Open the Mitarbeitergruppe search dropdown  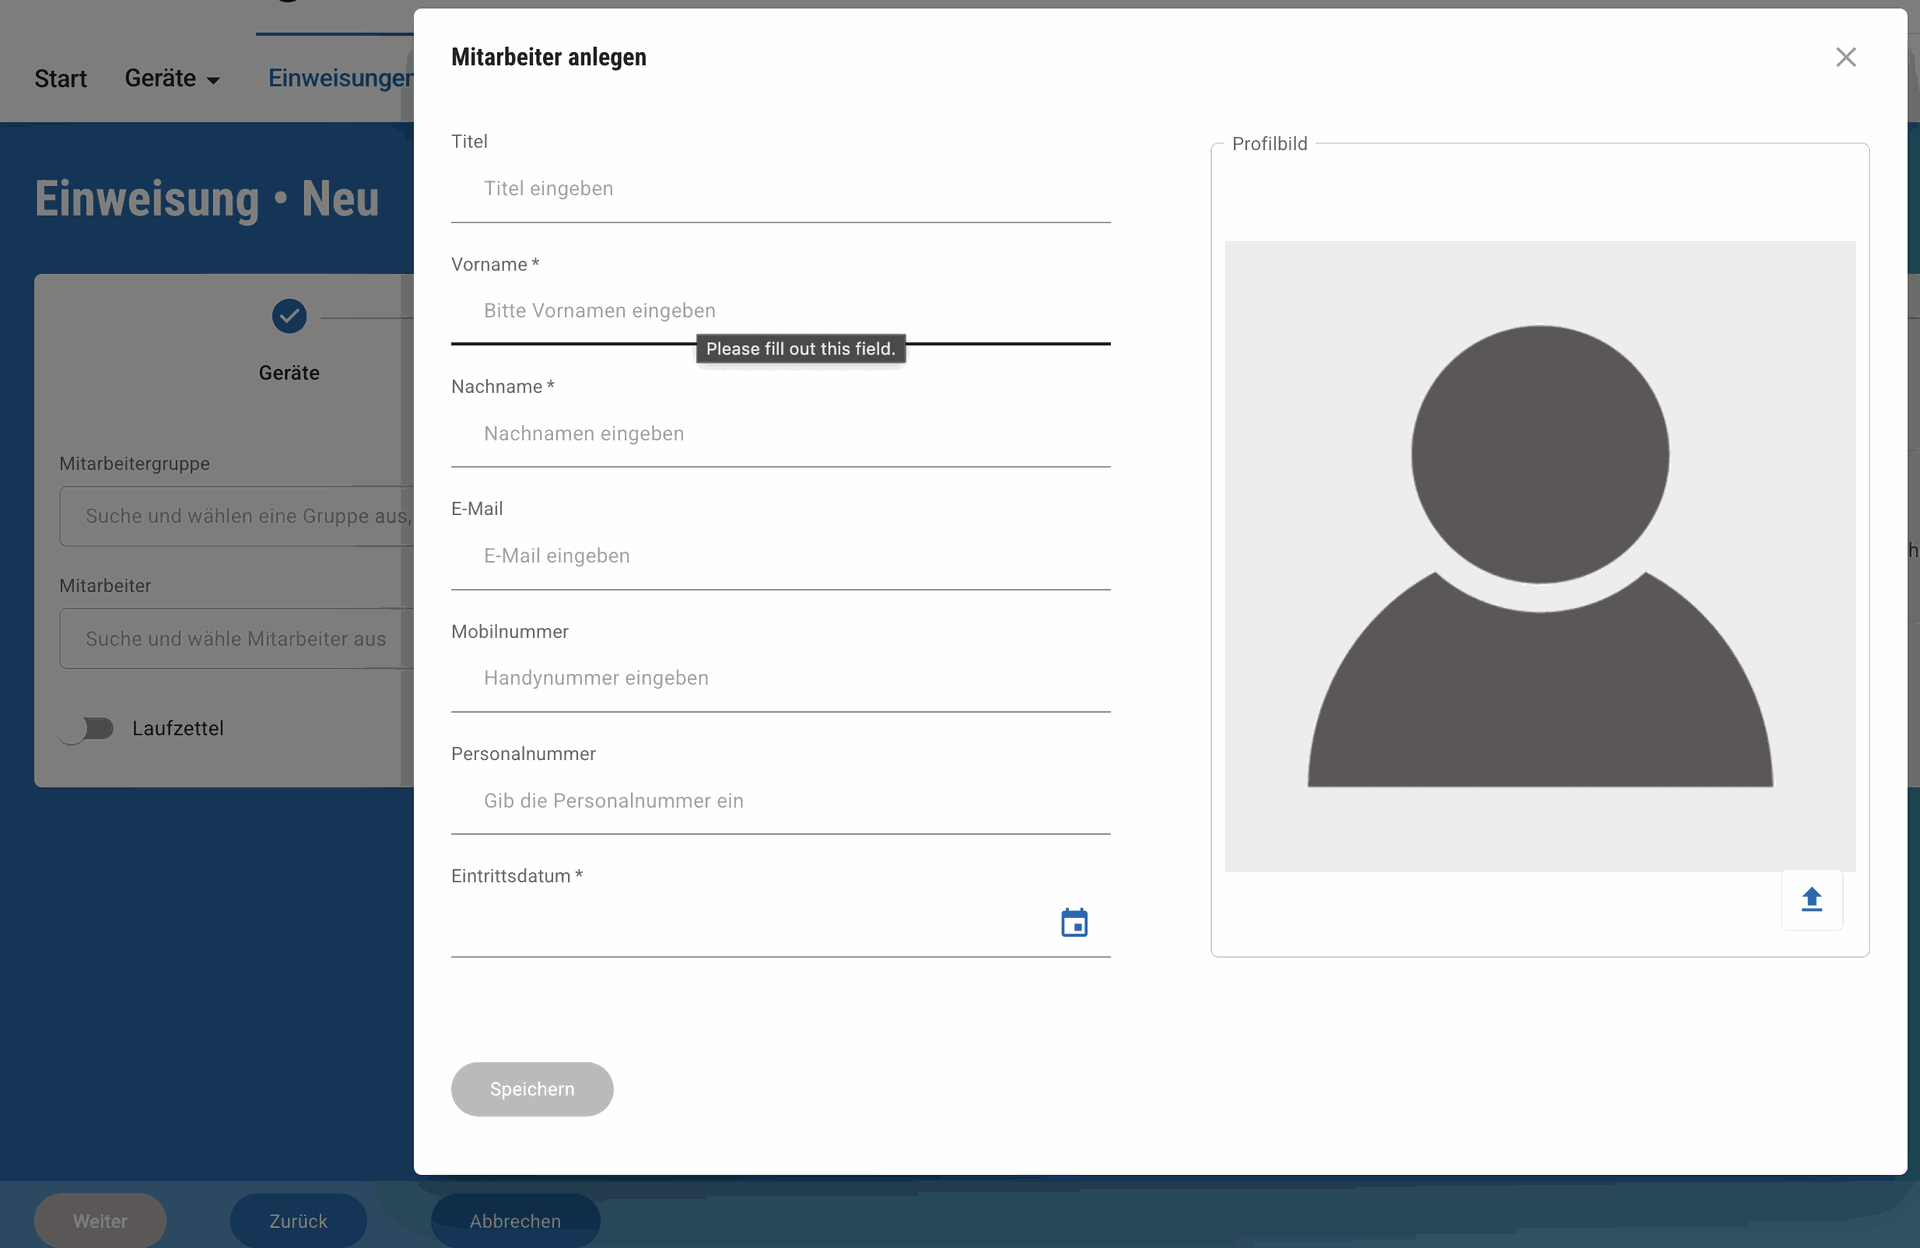(237, 516)
